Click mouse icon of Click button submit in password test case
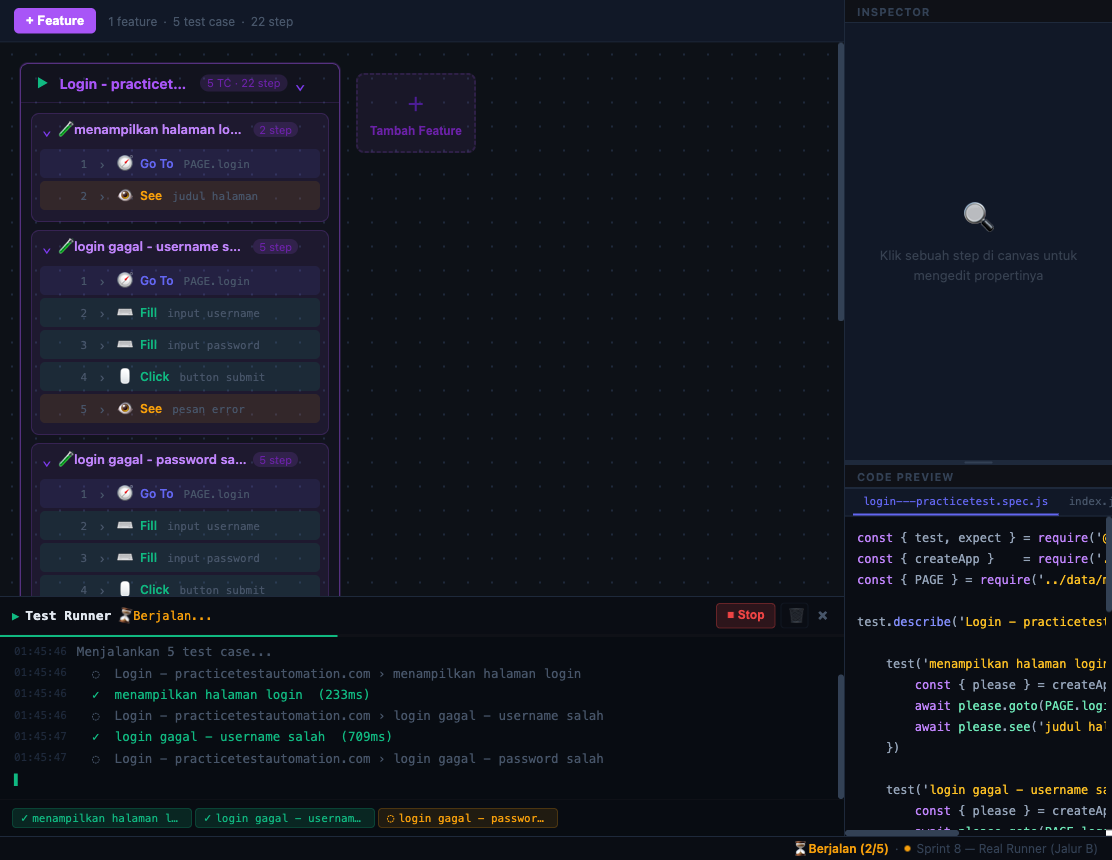Image resolution: width=1112 pixels, height=860 pixels. point(125,588)
